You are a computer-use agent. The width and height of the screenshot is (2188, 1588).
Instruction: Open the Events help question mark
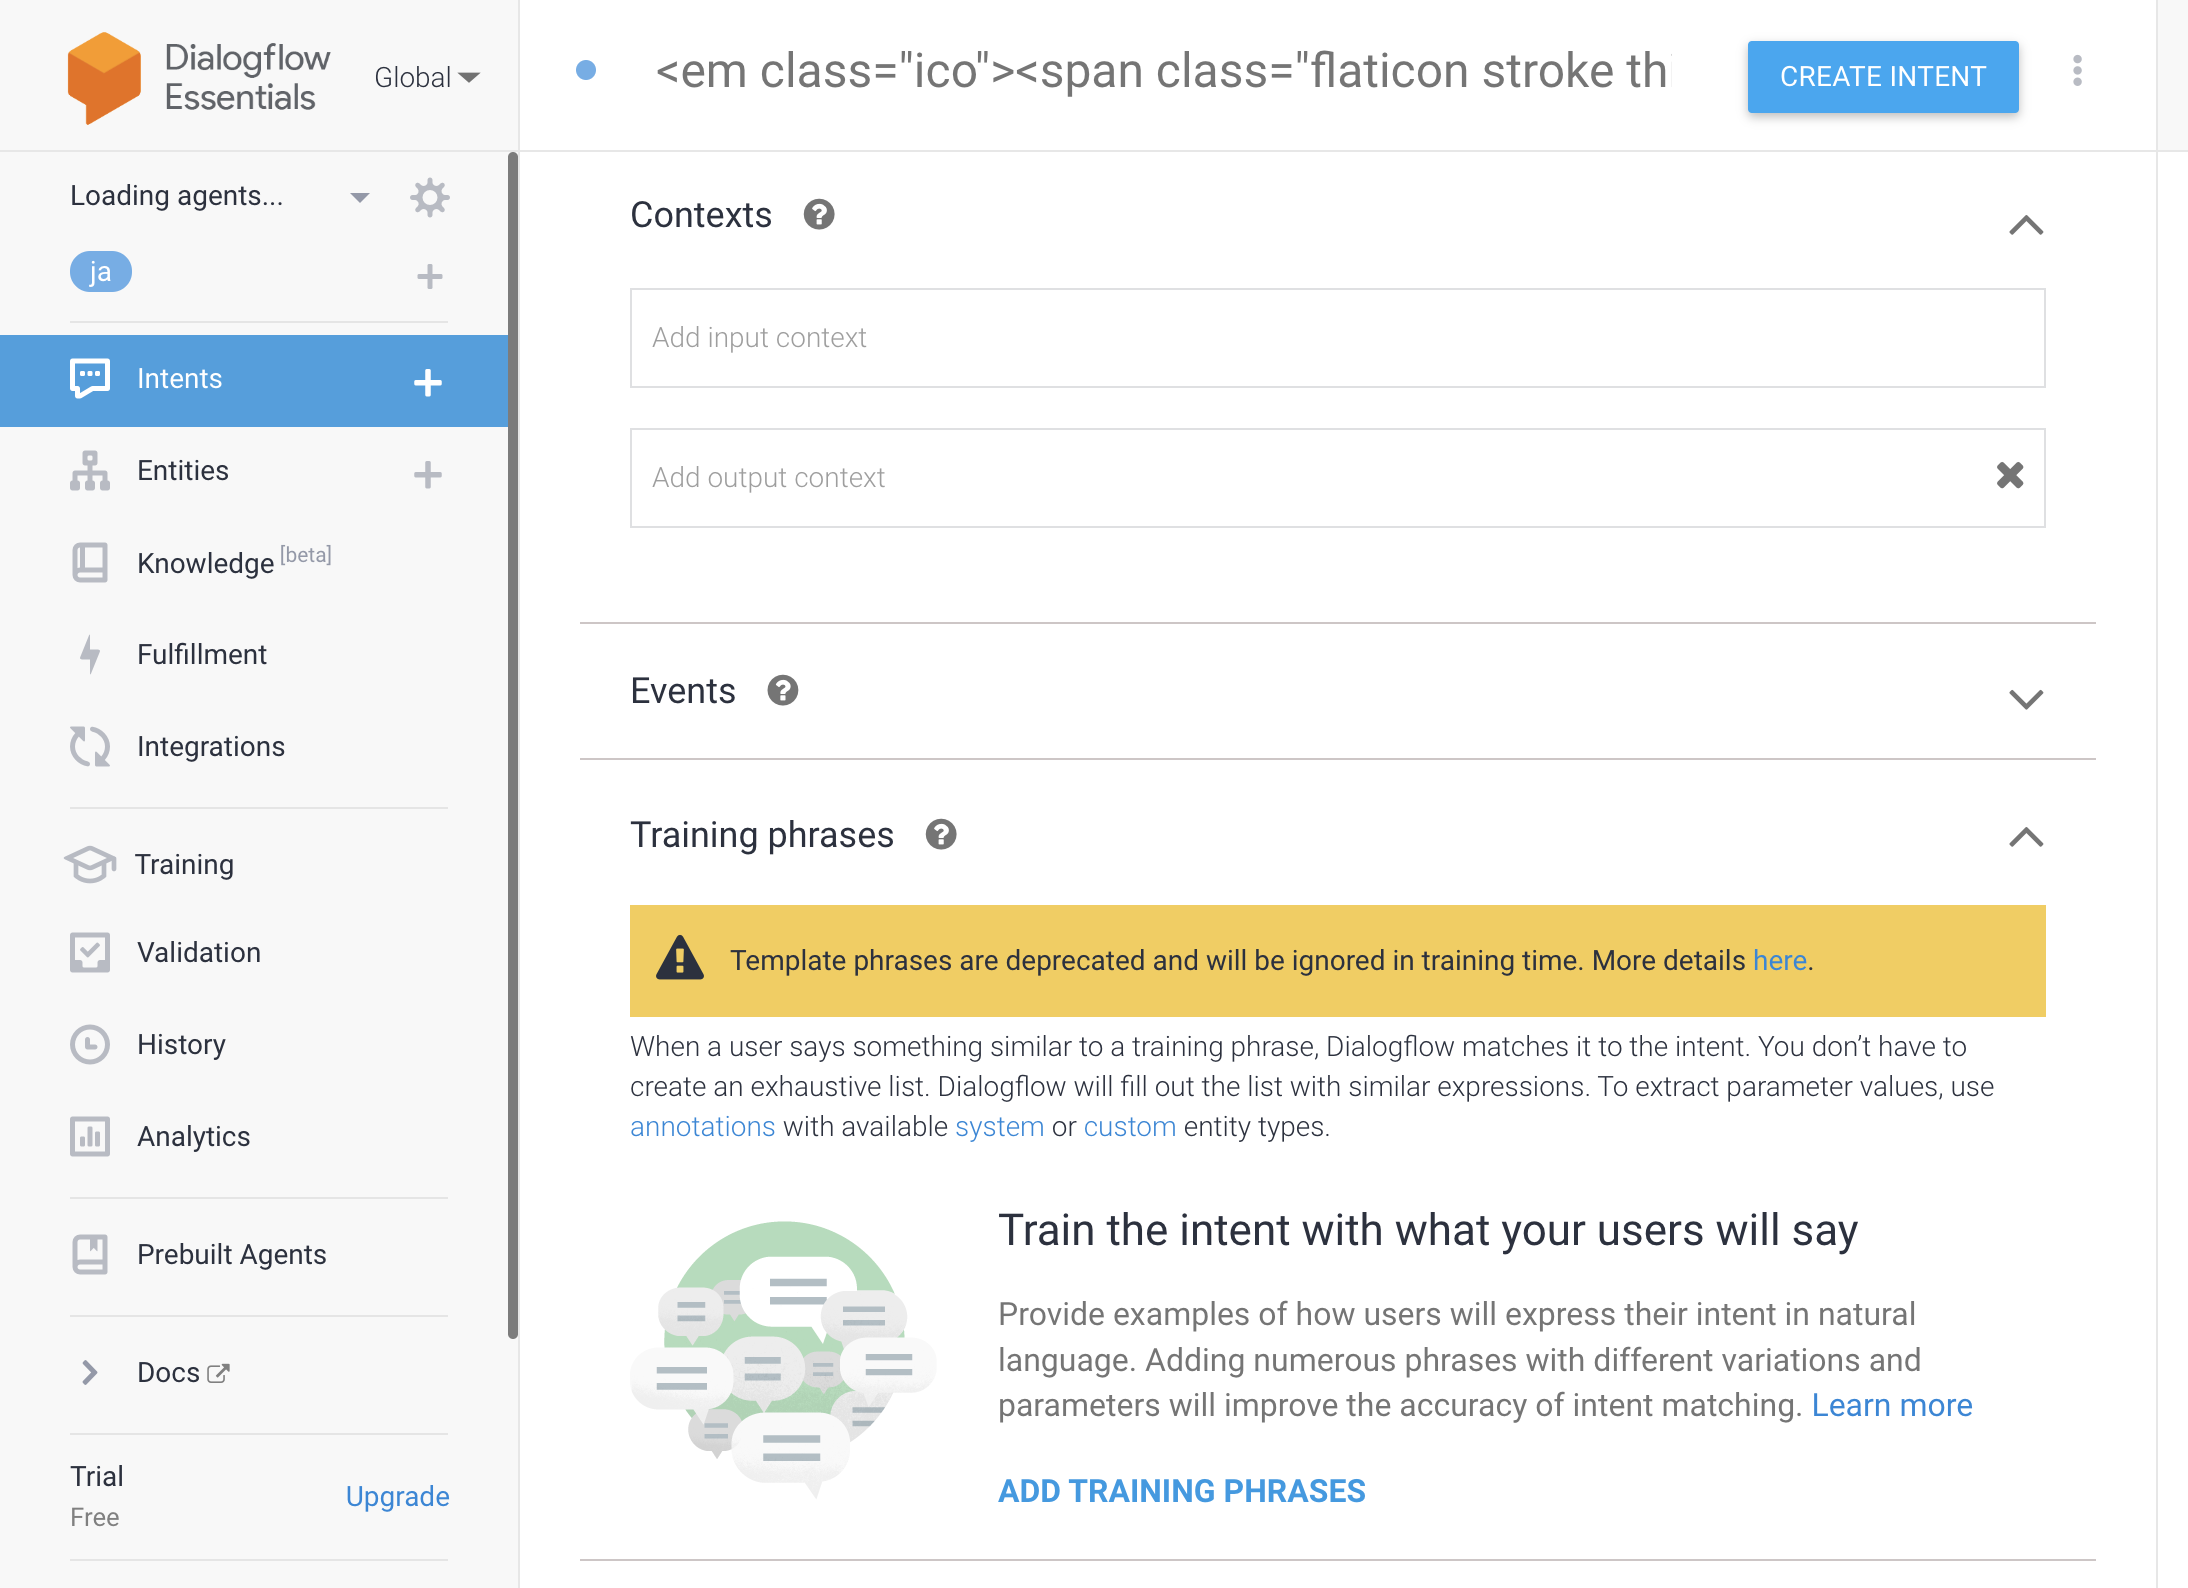782,691
